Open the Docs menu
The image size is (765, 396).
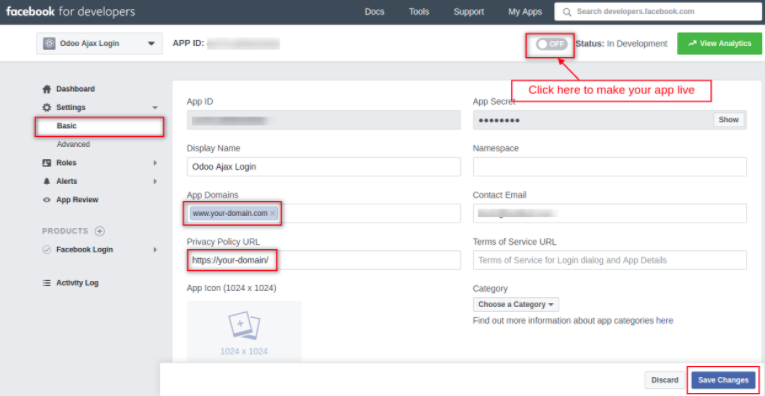pyautogui.click(x=374, y=12)
